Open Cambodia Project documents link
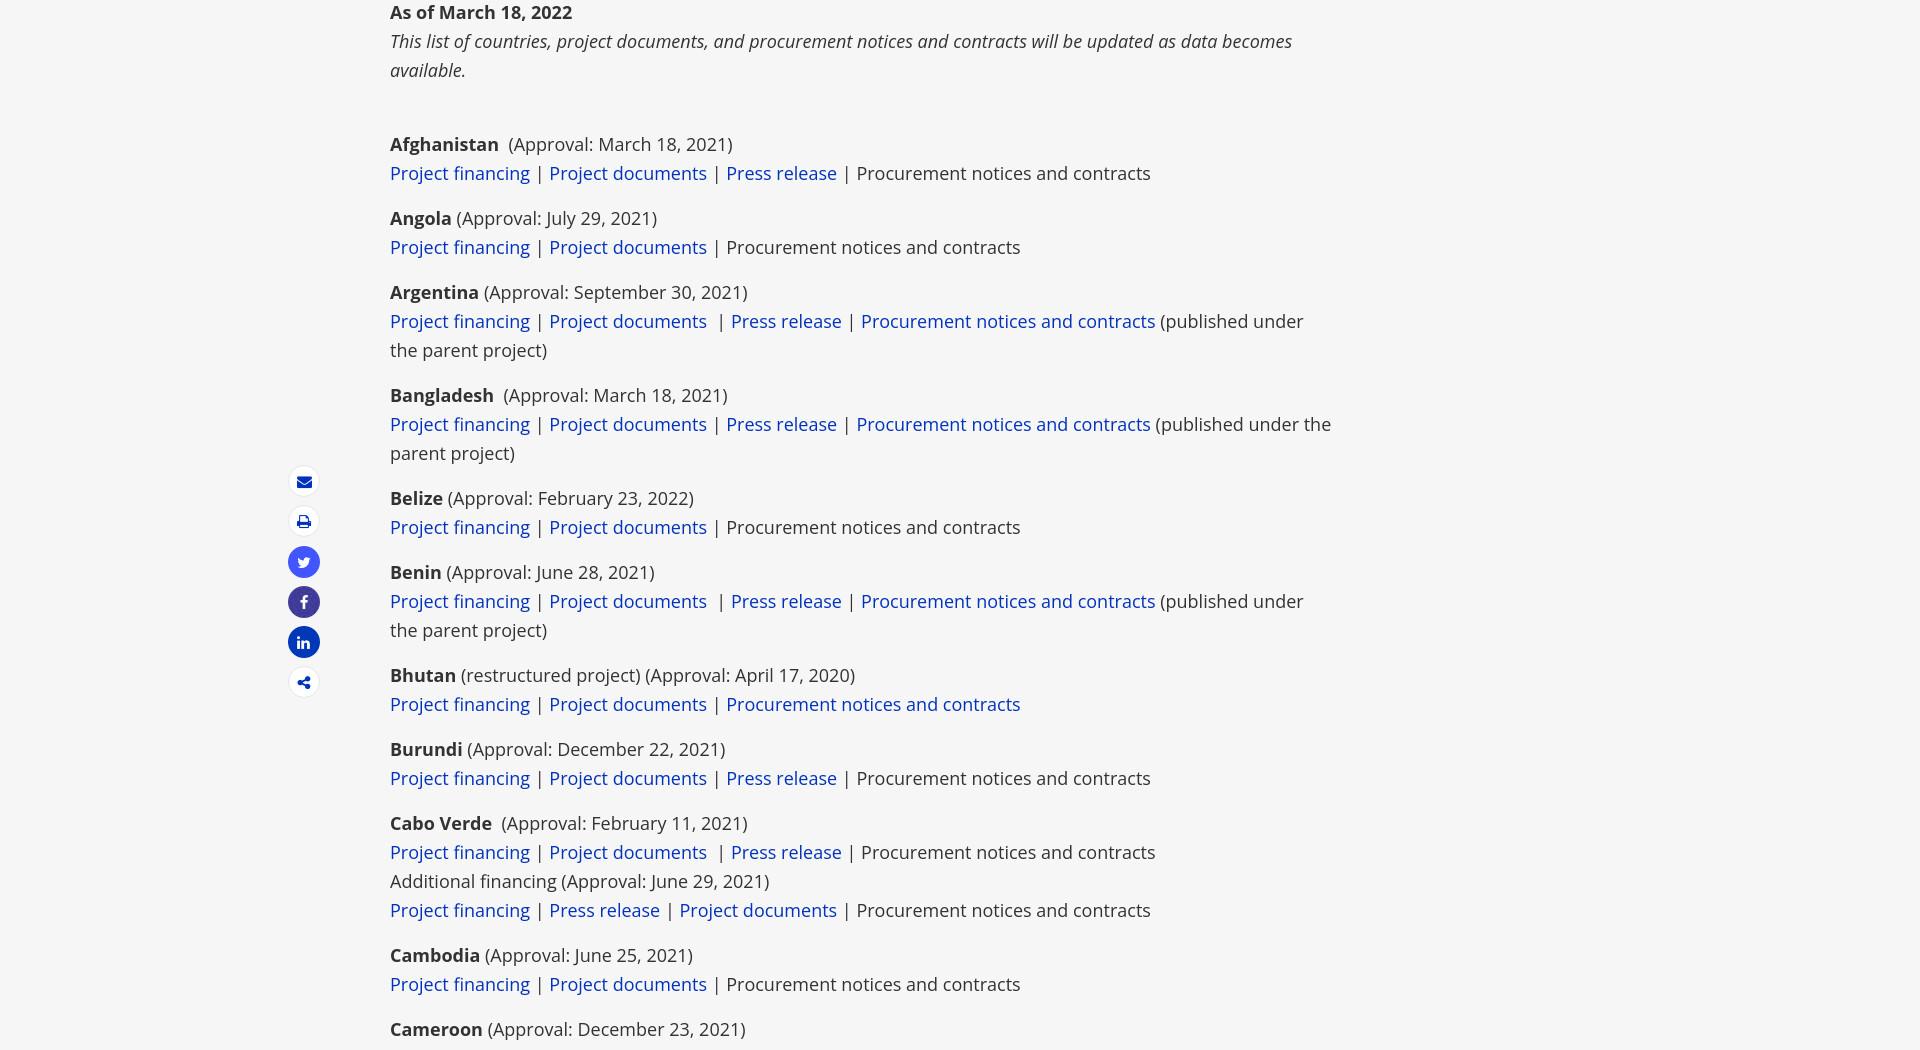This screenshot has height=1050, width=1920. coord(628,984)
